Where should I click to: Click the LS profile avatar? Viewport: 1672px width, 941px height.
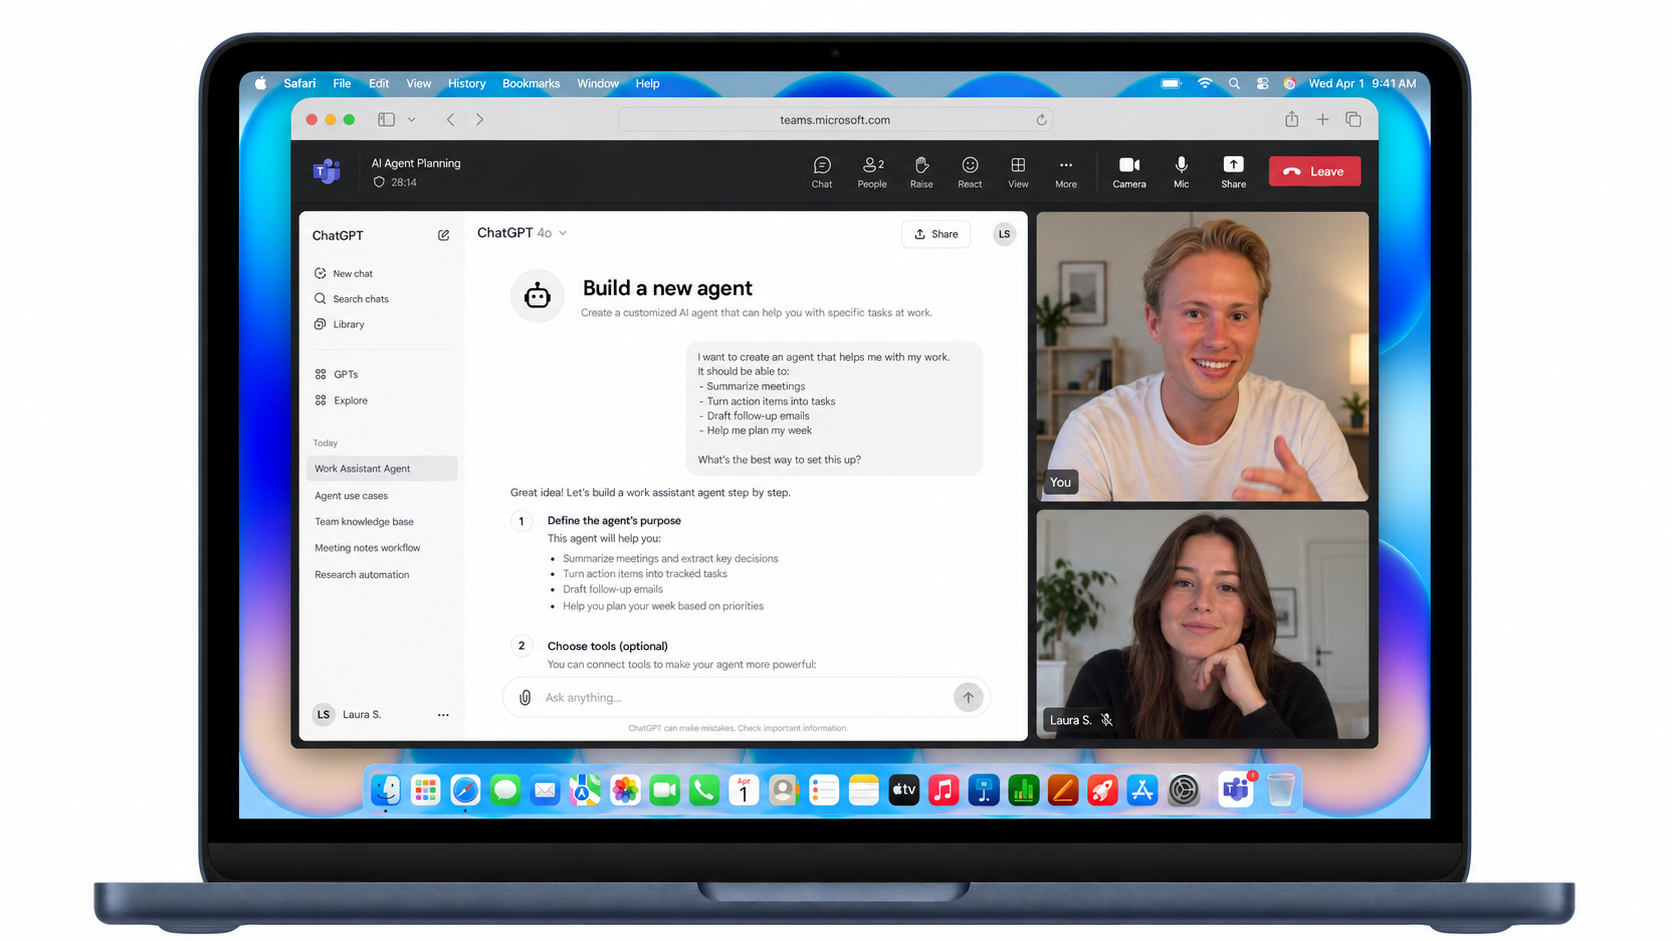1004,234
